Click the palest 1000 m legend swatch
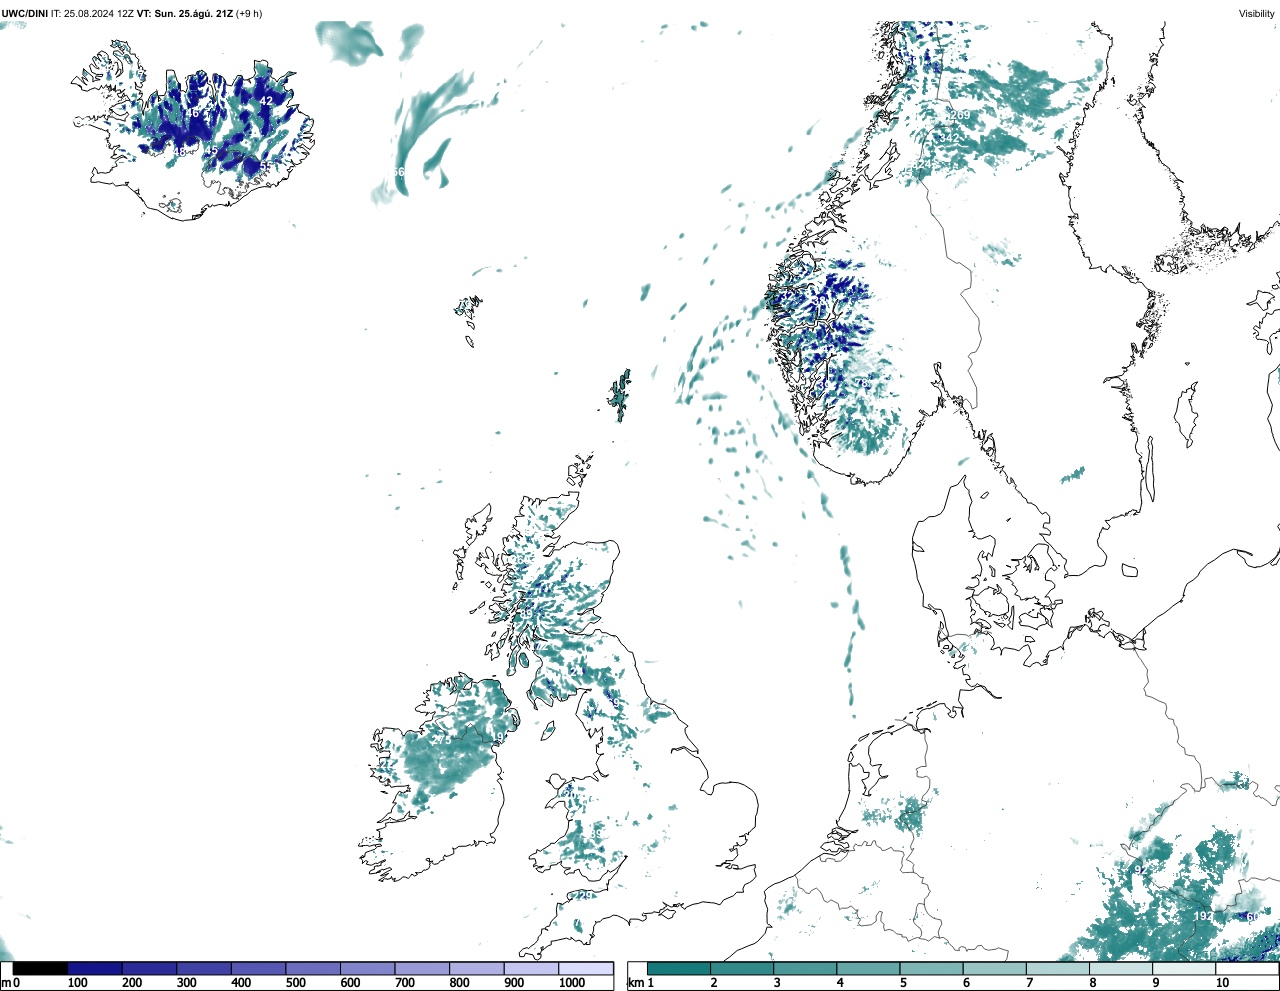This screenshot has height=991, width=1280. pyautogui.click(x=586, y=969)
